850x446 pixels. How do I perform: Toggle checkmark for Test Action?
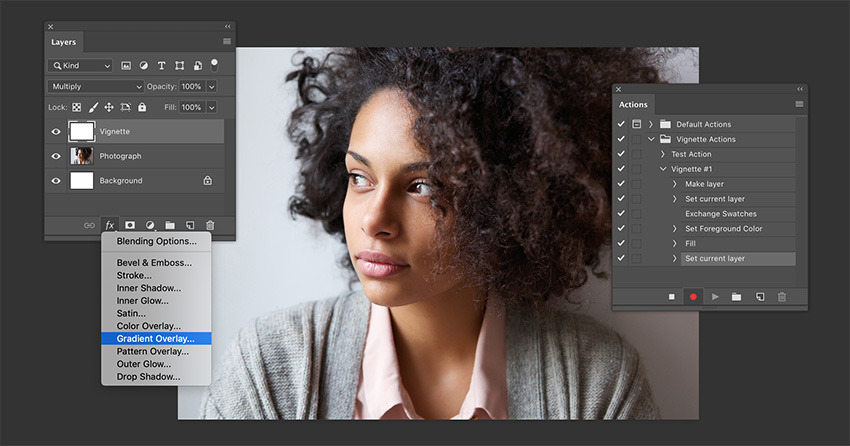click(621, 154)
